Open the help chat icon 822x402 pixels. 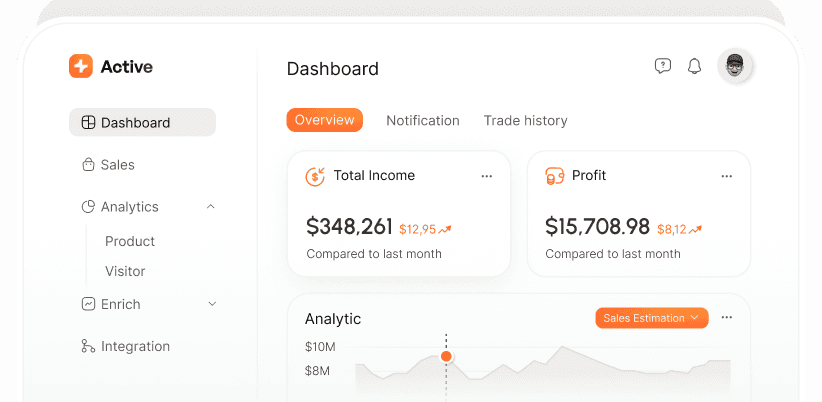pyautogui.click(x=662, y=66)
